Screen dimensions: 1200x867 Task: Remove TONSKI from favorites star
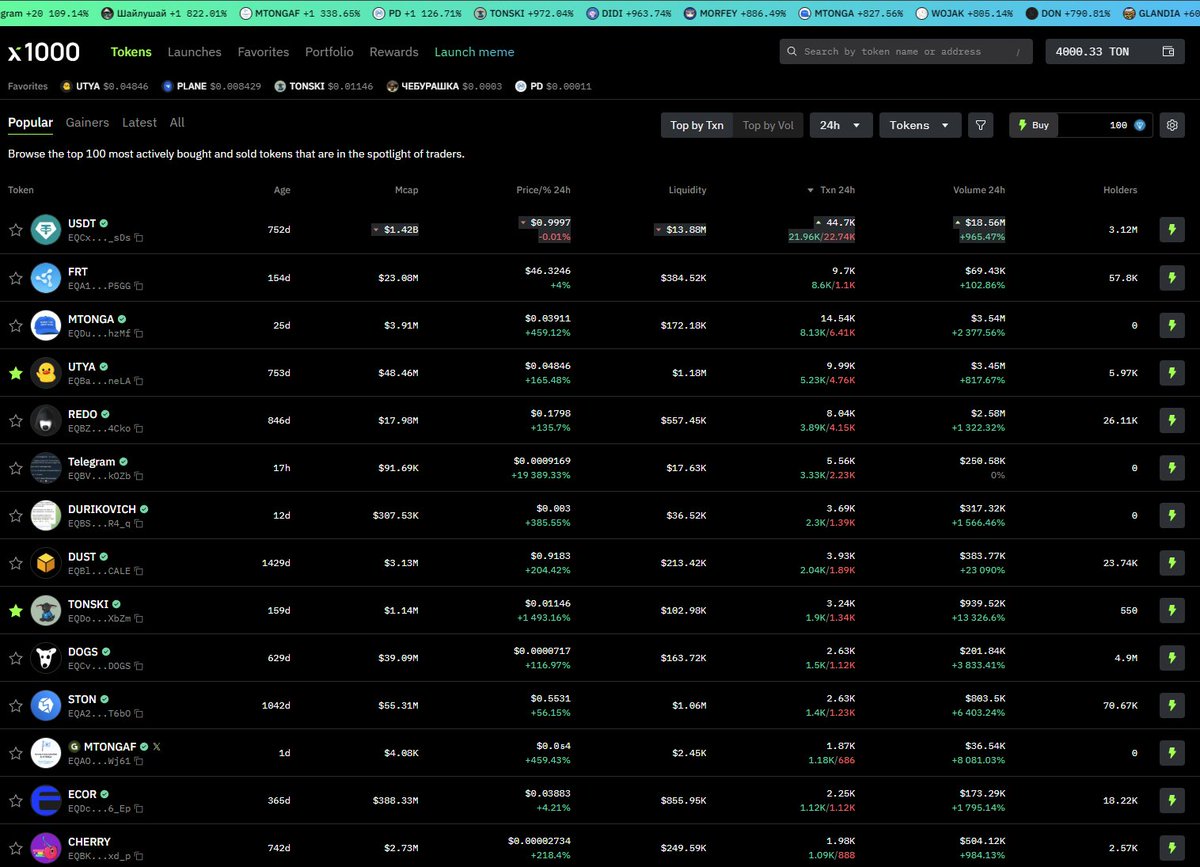click(x=15, y=610)
